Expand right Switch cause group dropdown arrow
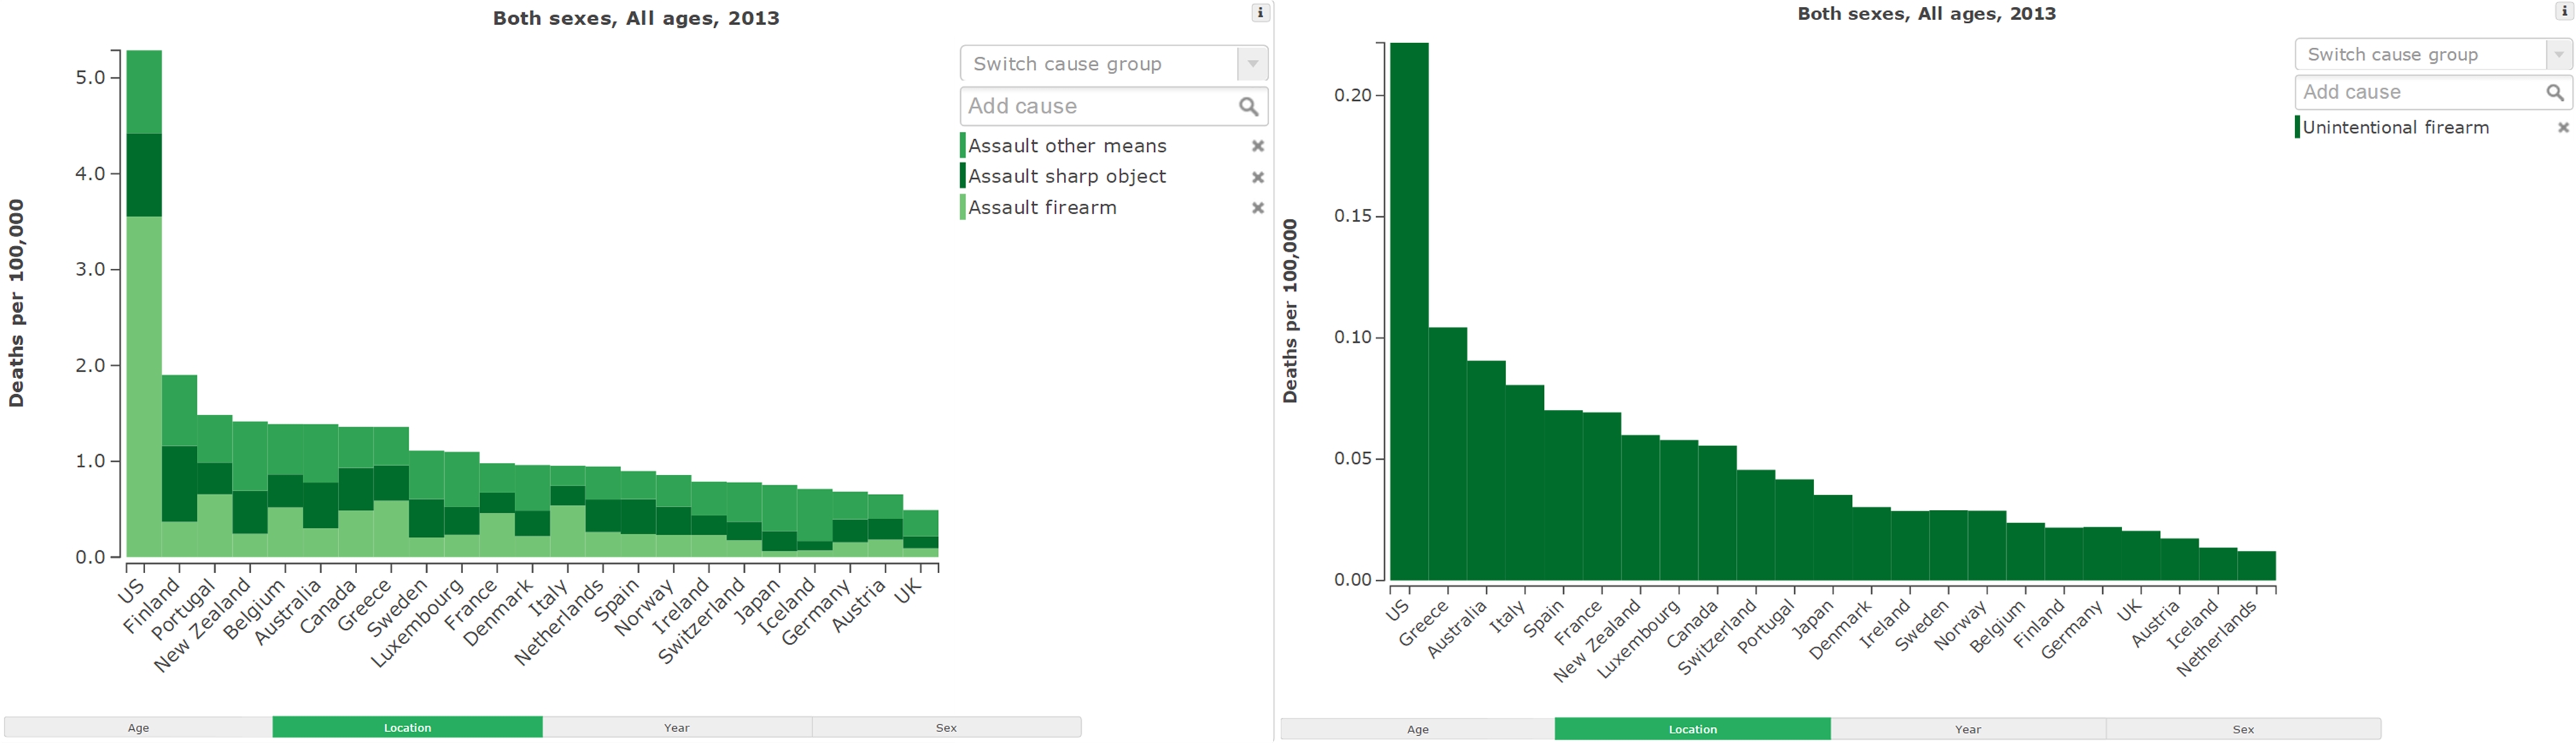The height and width of the screenshot is (743, 2576). click(2558, 54)
